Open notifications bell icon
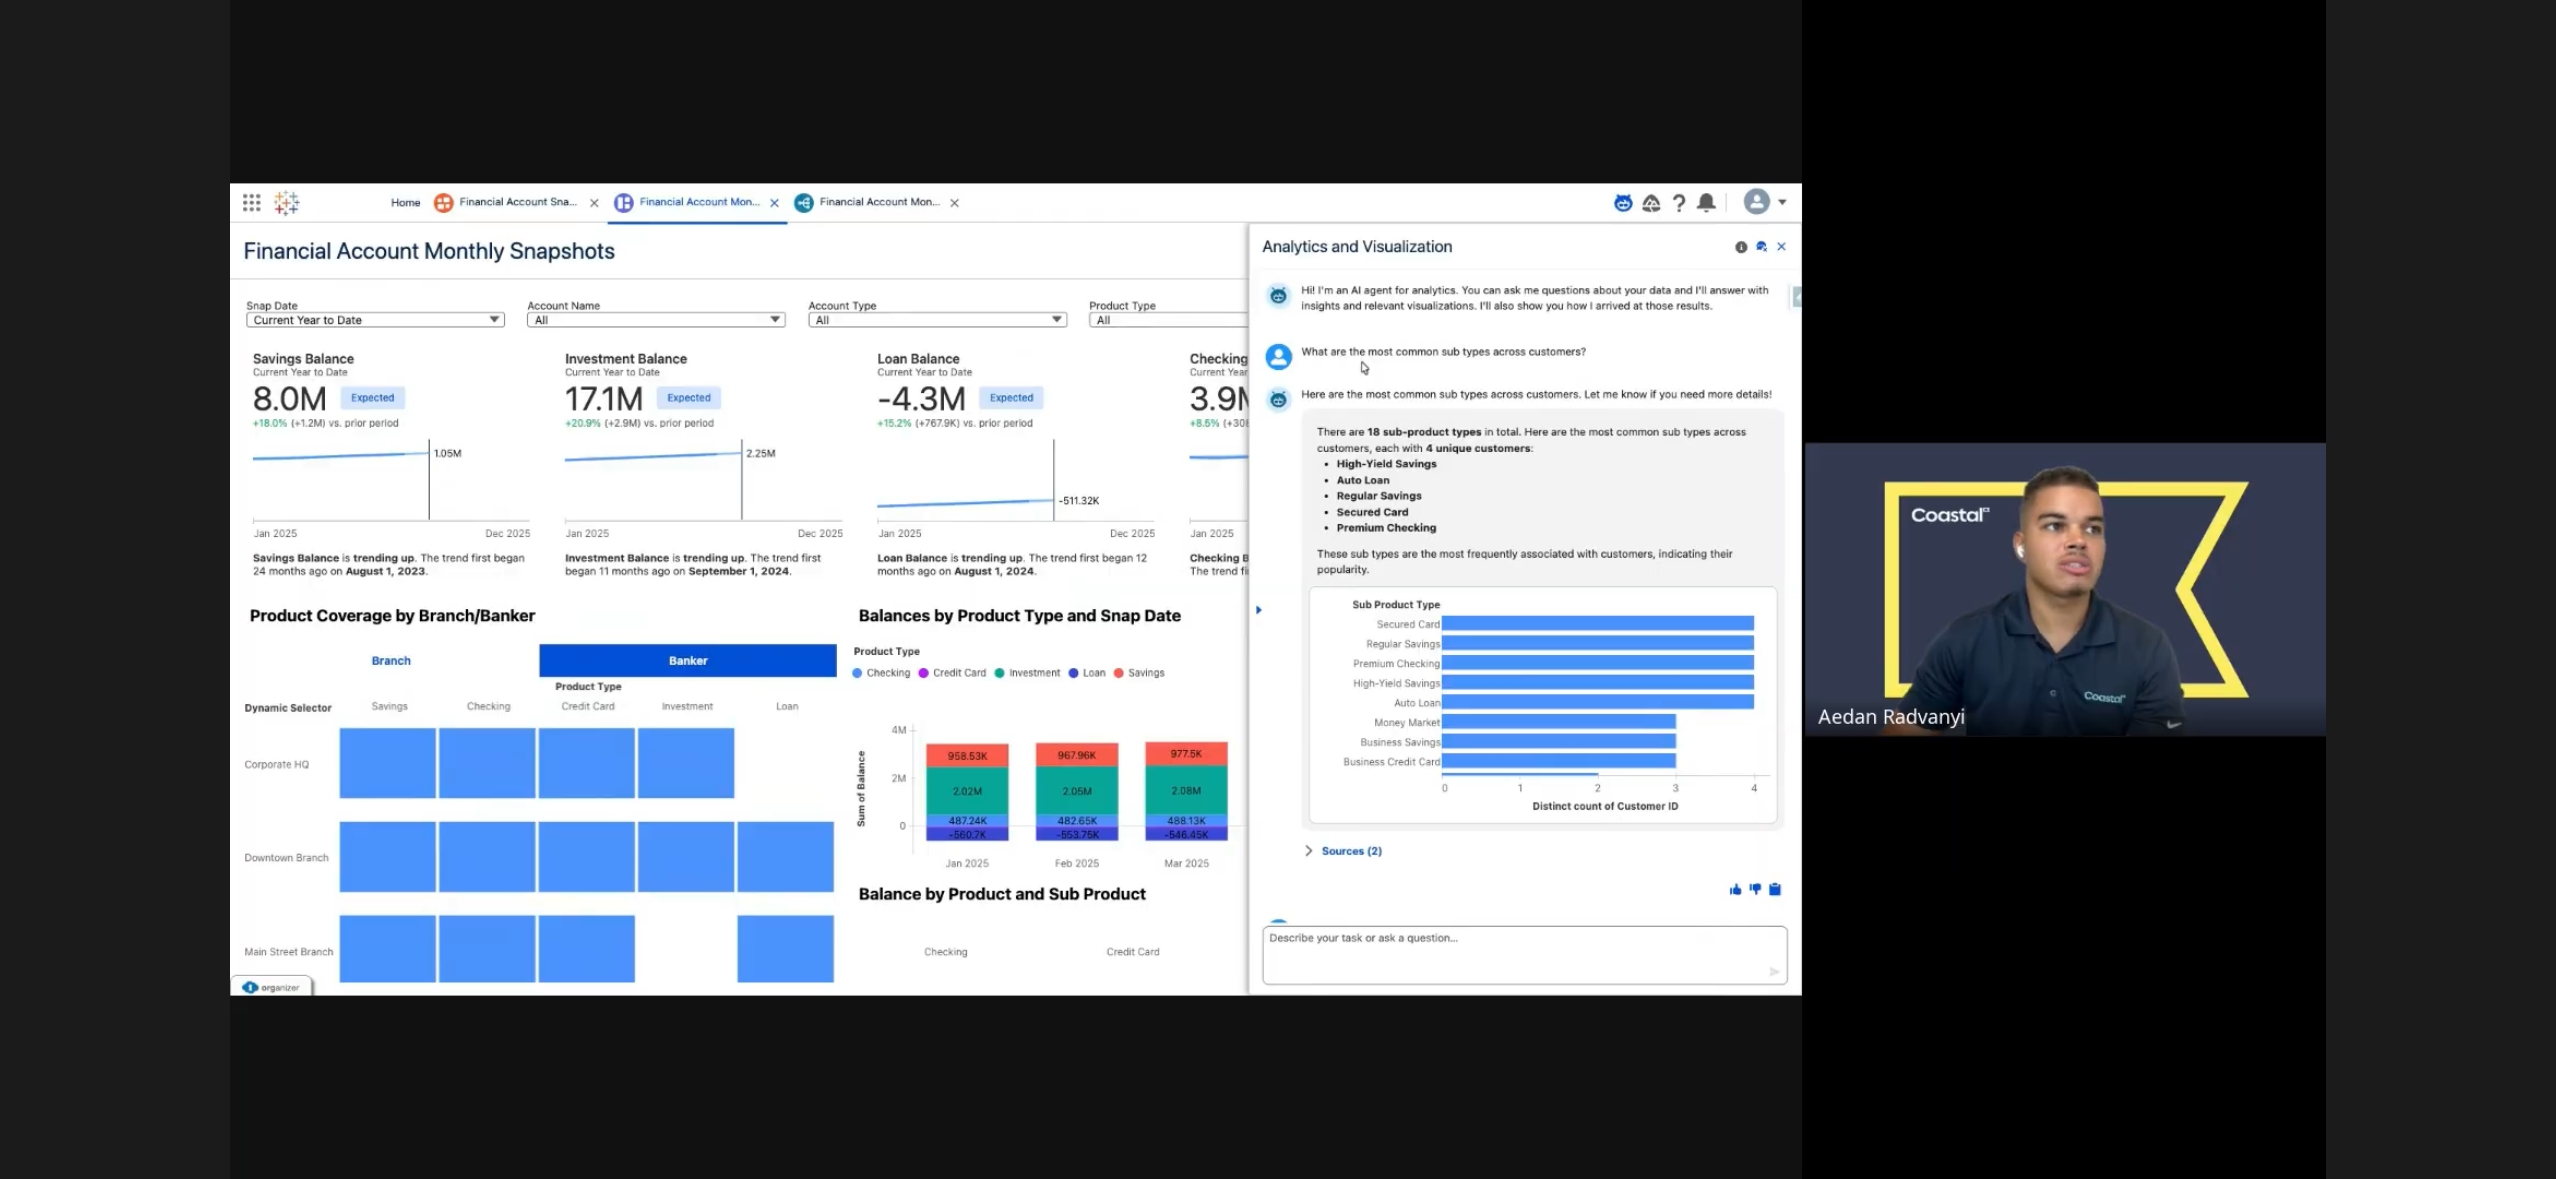 1707,203
